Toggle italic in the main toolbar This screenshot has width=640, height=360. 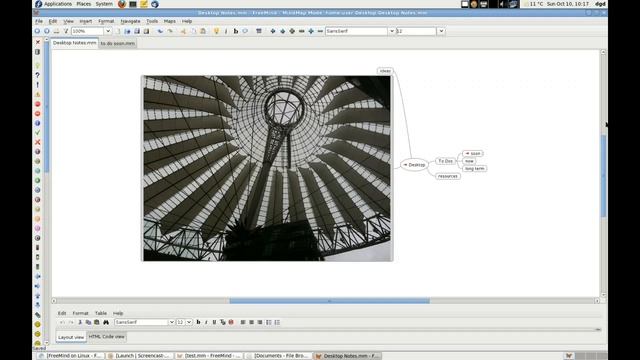coord(226,31)
